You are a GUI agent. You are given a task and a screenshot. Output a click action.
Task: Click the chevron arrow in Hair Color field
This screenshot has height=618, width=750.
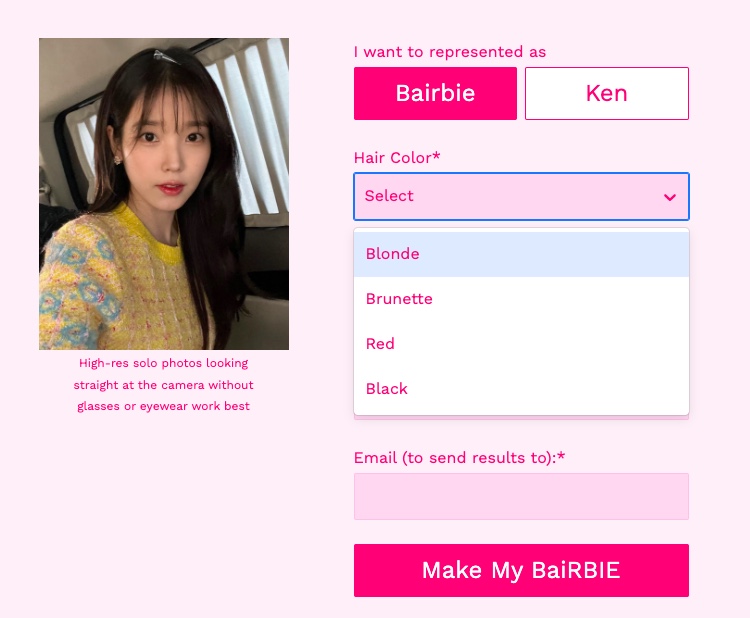coord(670,197)
